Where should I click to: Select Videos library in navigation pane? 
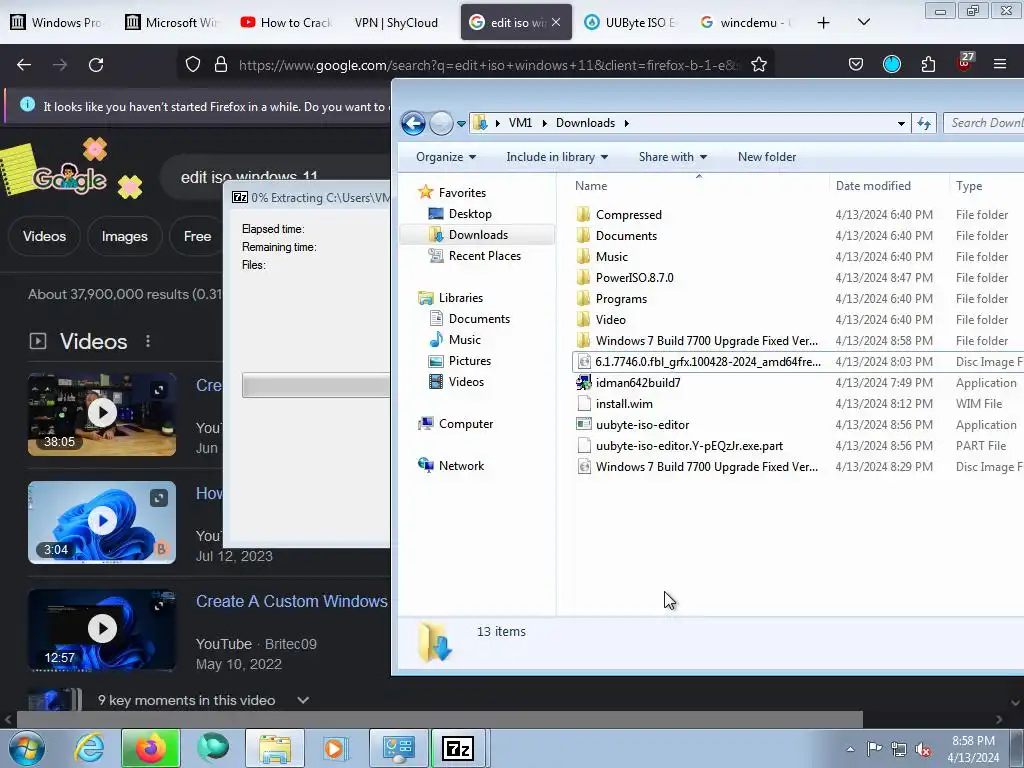pos(466,381)
